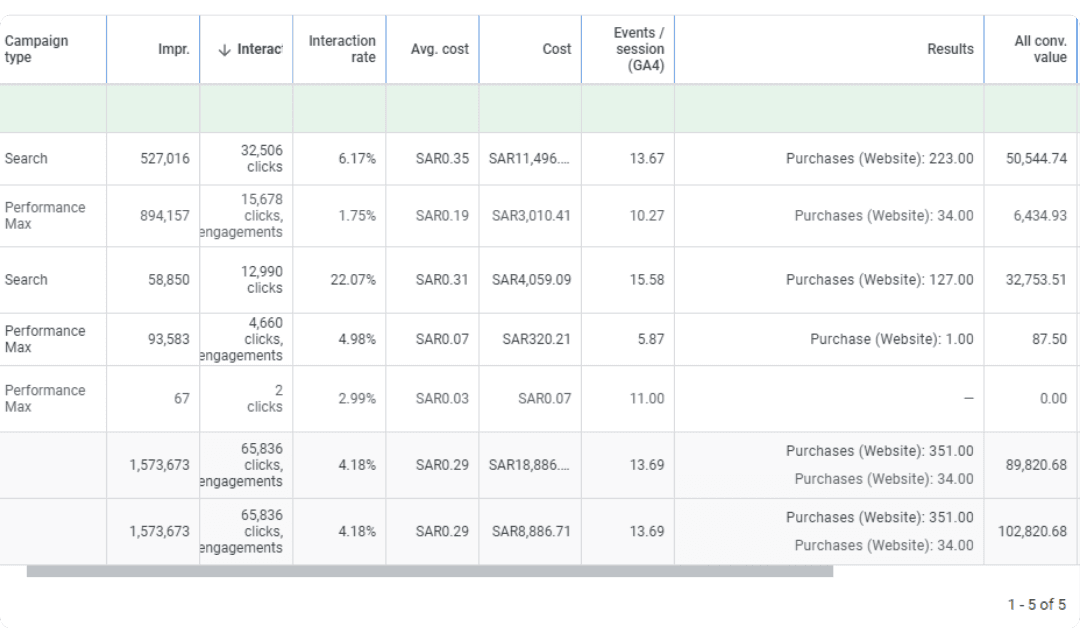Screen dimensions: 1080x642
Task: Click the 32,753.51 conversion value
Action: tap(1036, 280)
